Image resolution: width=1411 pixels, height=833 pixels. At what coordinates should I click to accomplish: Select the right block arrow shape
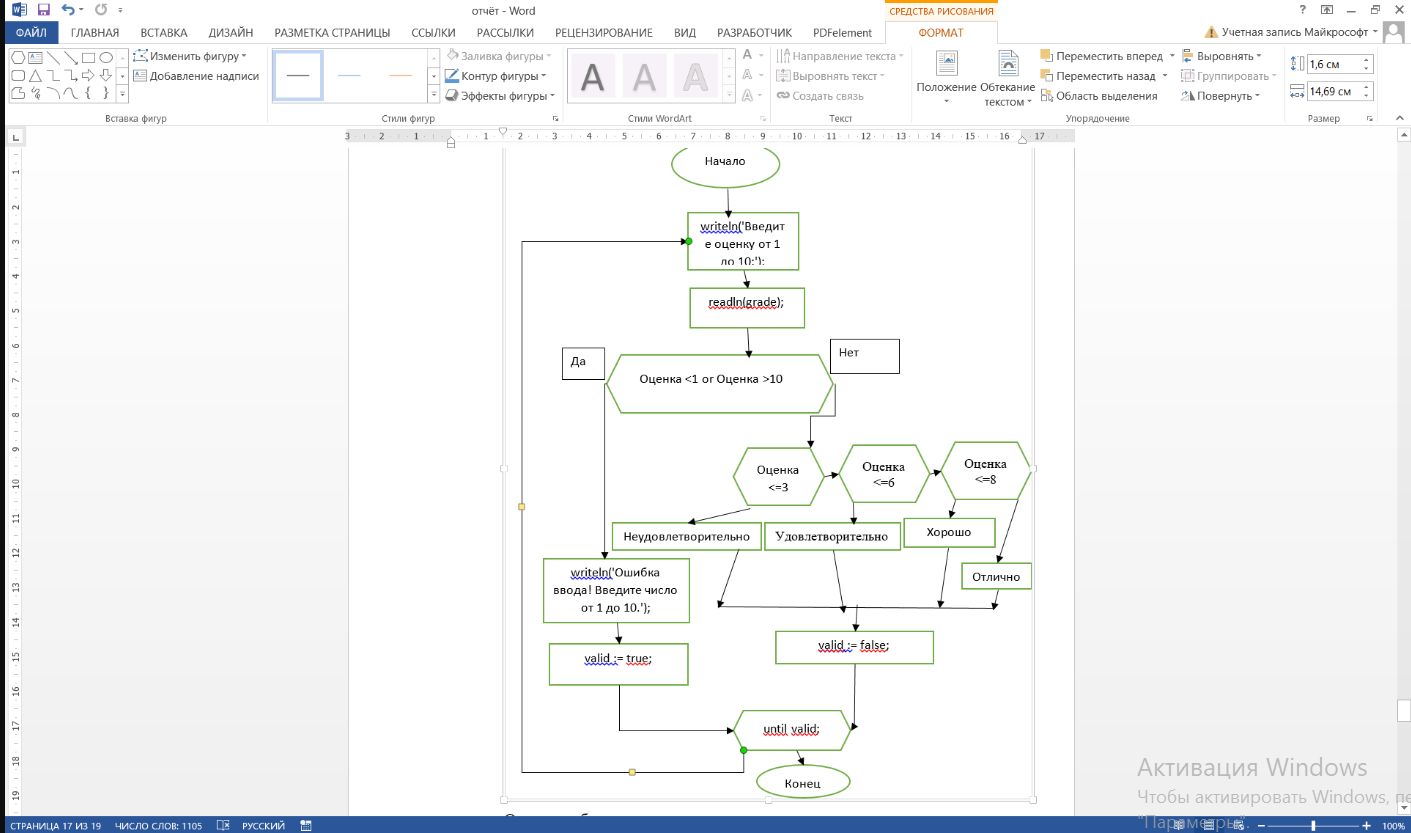(88, 75)
